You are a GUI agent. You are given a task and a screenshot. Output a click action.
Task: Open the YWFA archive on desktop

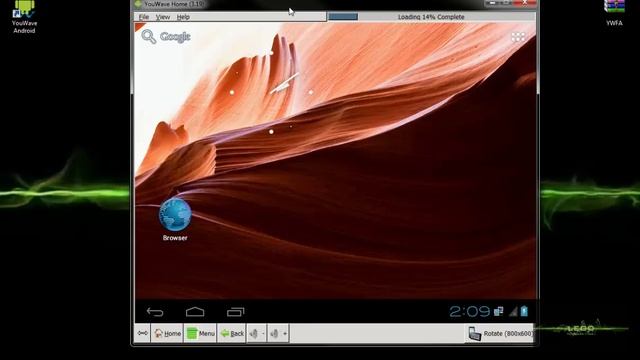[614, 13]
